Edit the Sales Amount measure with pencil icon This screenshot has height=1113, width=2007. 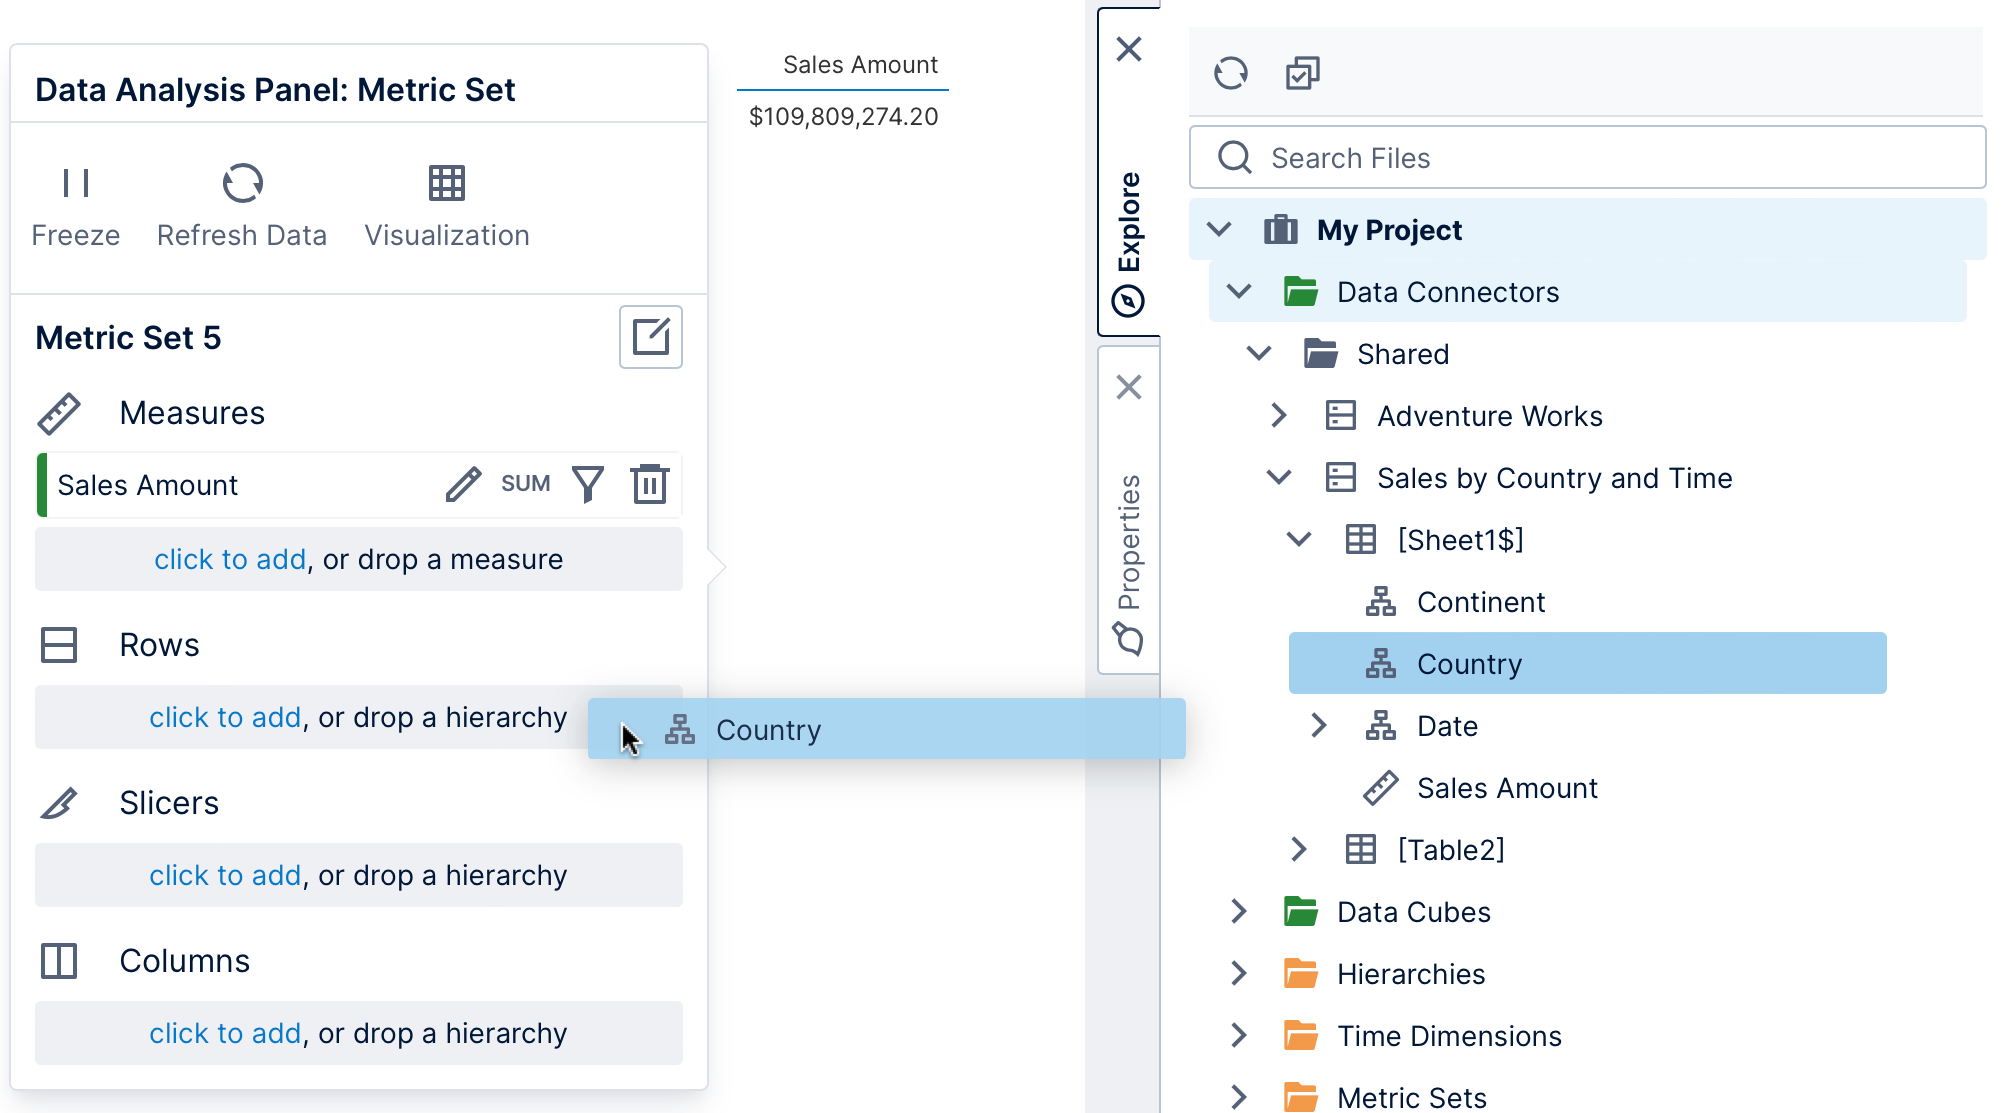(462, 484)
